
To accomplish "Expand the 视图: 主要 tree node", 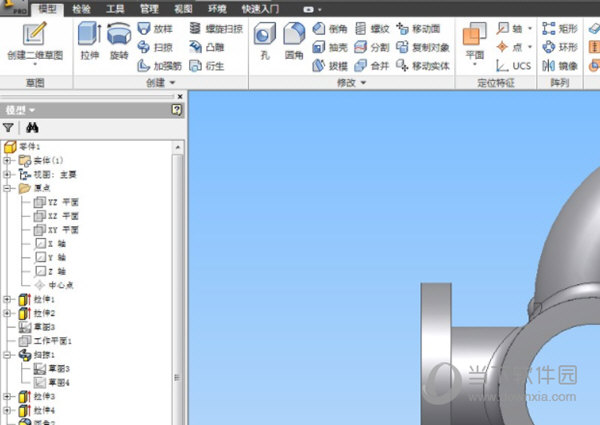I will [7, 174].
